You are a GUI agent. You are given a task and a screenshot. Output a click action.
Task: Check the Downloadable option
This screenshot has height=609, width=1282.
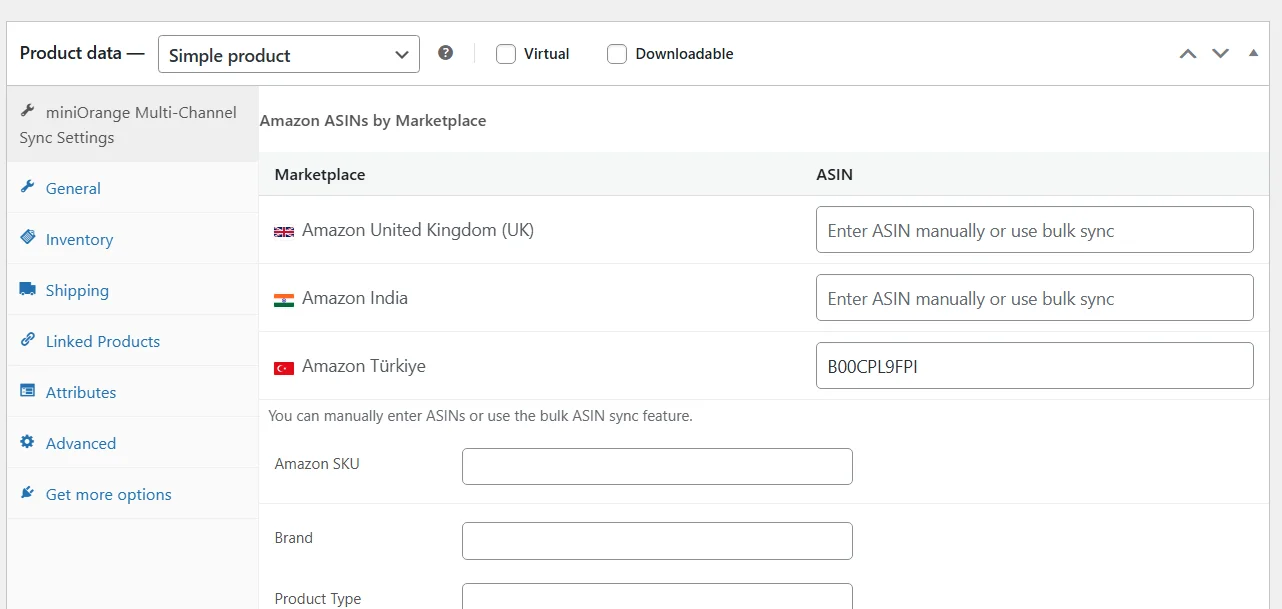click(x=617, y=53)
